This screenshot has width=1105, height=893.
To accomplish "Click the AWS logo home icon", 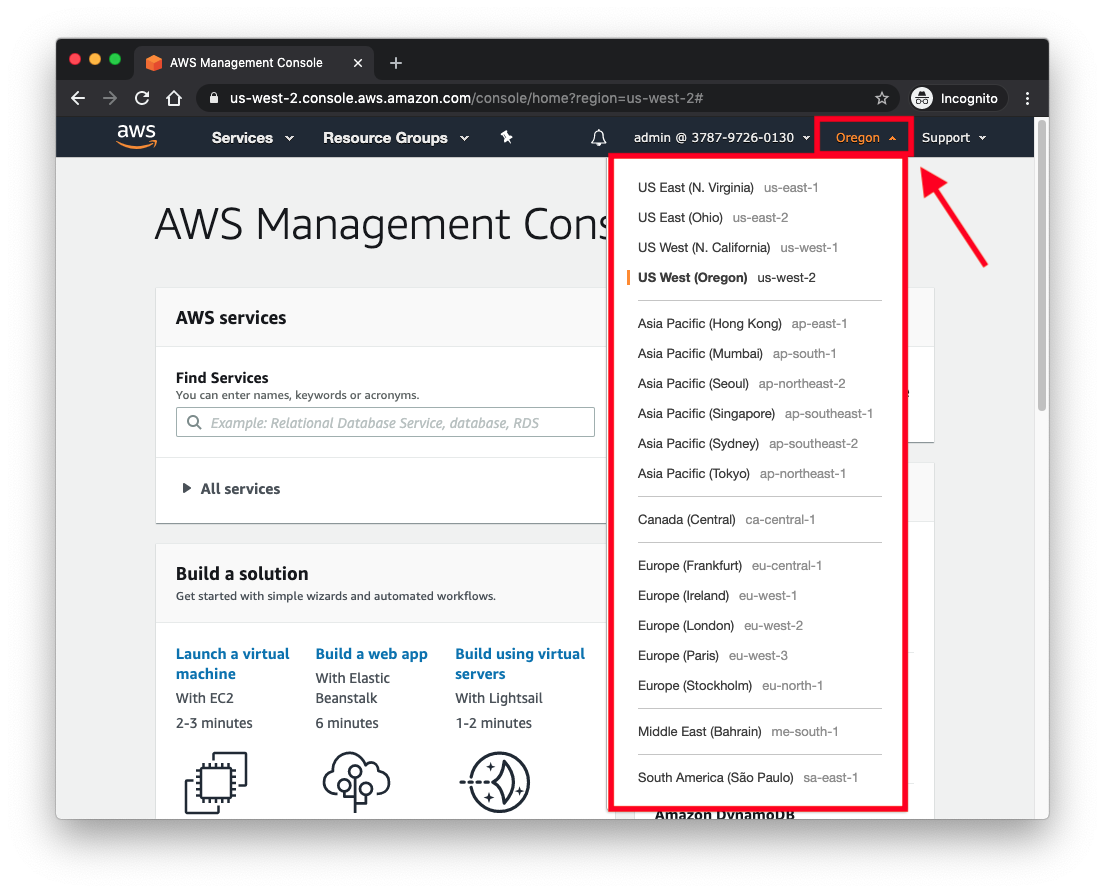I will [136, 137].
